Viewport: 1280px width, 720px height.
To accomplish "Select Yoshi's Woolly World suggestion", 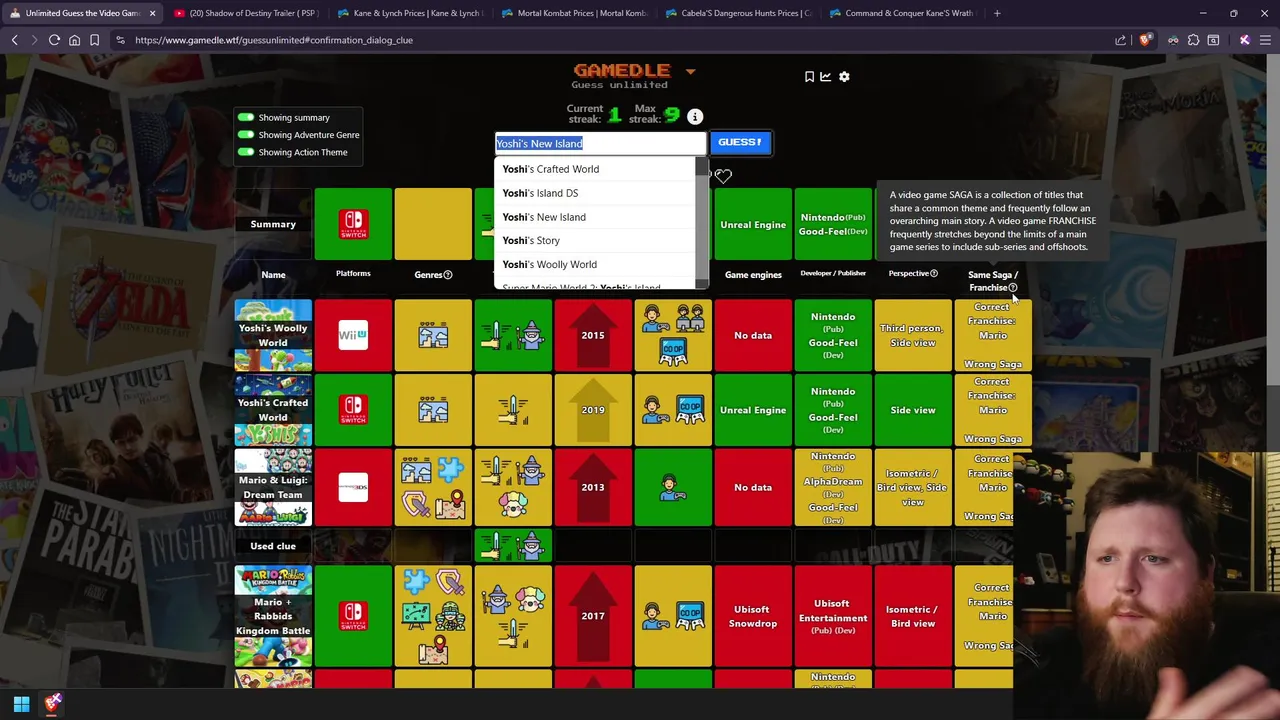I will [596, 265].
